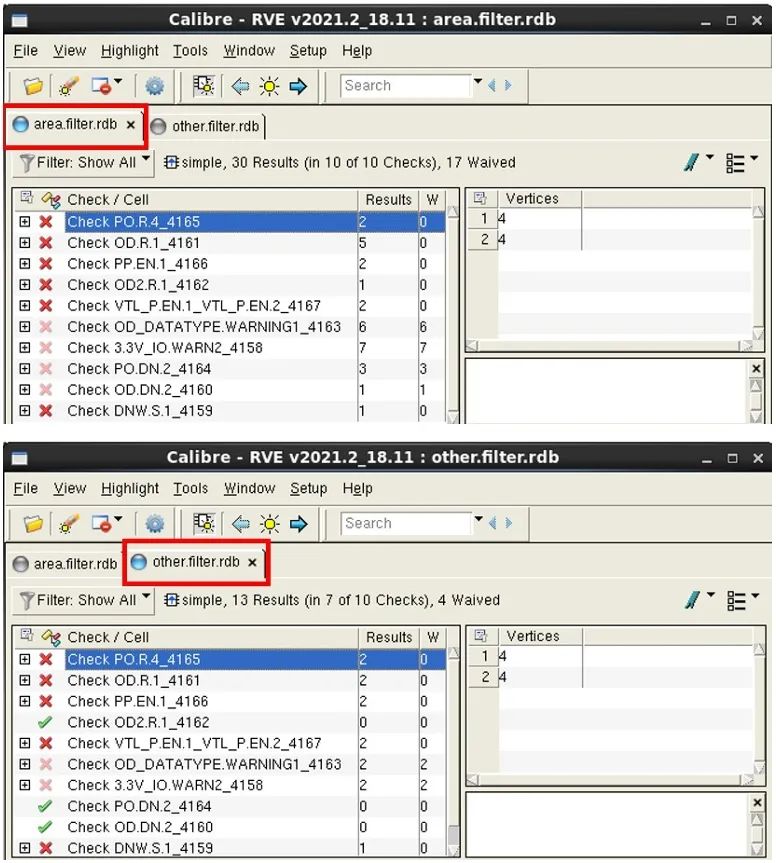Image resolution: width=776 pixels, height=863 pixels.
Task: Expand Check PP.EN.1_4166 in top window
Action: [x=25, y=264]
